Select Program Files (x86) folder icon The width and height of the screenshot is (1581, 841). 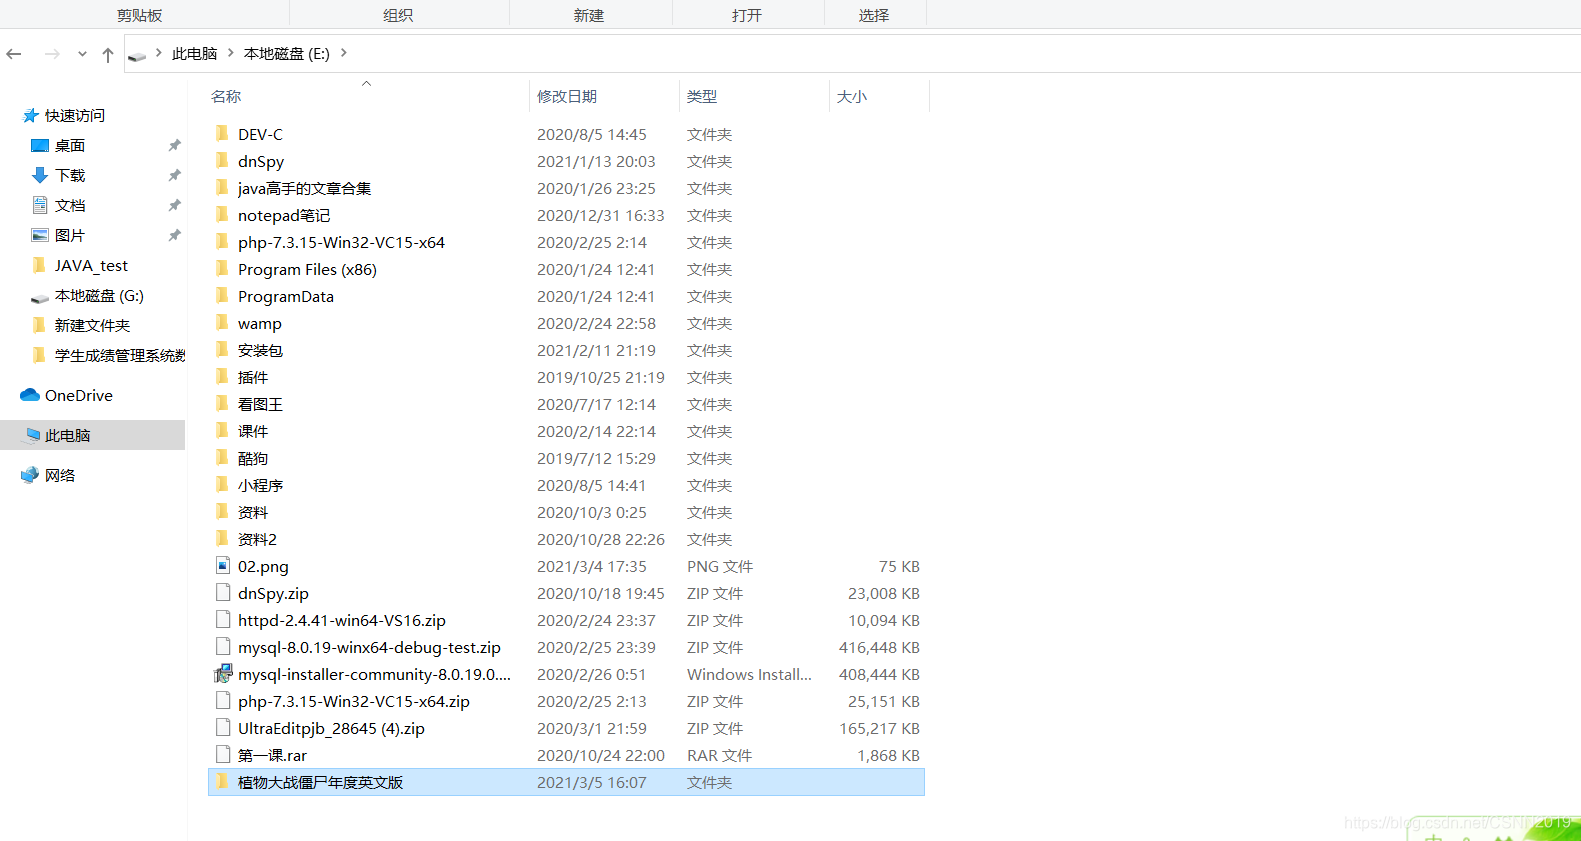222,268
